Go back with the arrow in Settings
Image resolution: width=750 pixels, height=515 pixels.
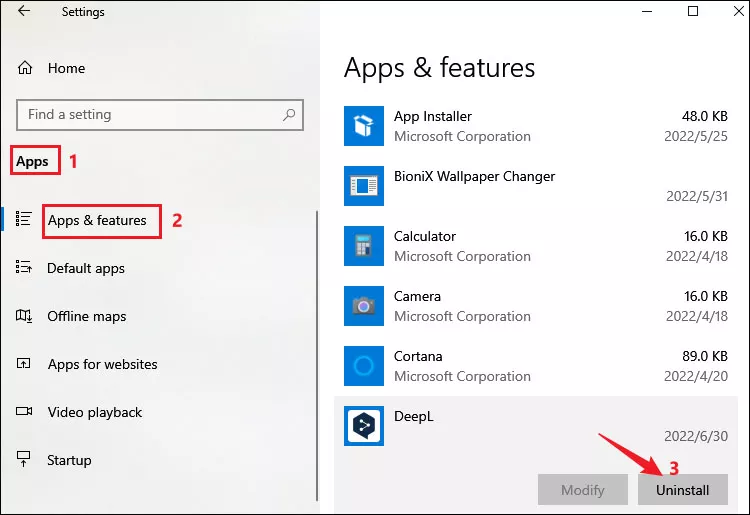[24, 11]
